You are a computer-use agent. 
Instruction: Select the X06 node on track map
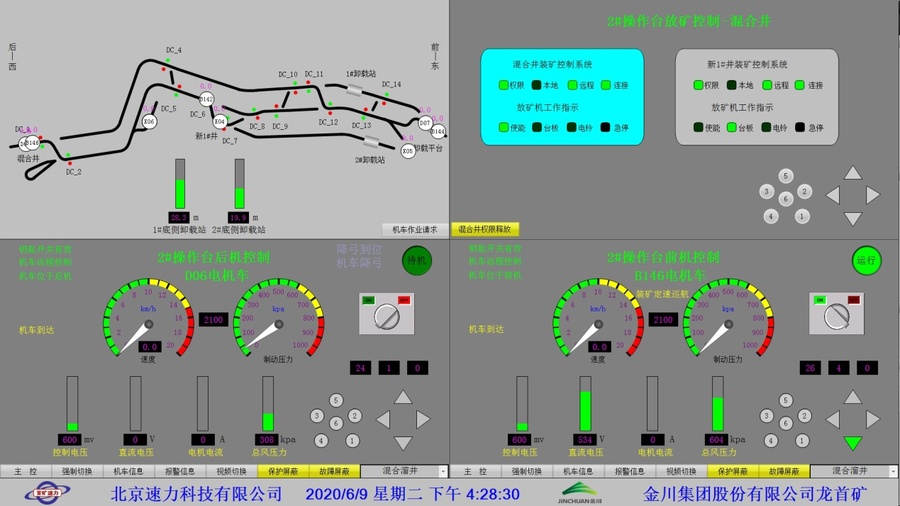pos(149,122)
